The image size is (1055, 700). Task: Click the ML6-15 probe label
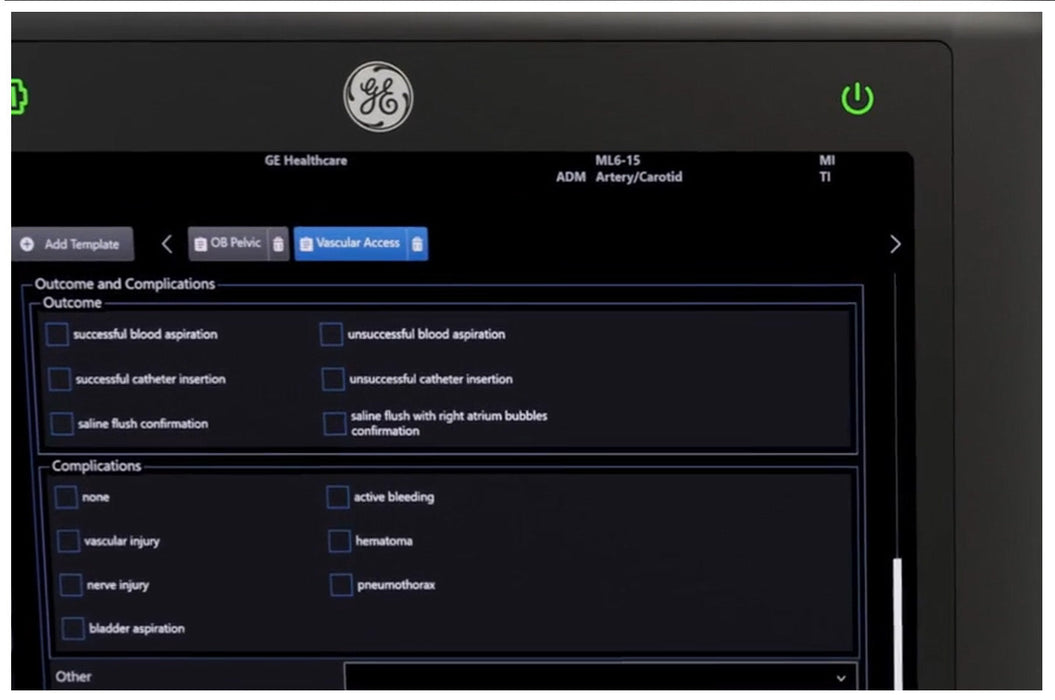point(618,160)
